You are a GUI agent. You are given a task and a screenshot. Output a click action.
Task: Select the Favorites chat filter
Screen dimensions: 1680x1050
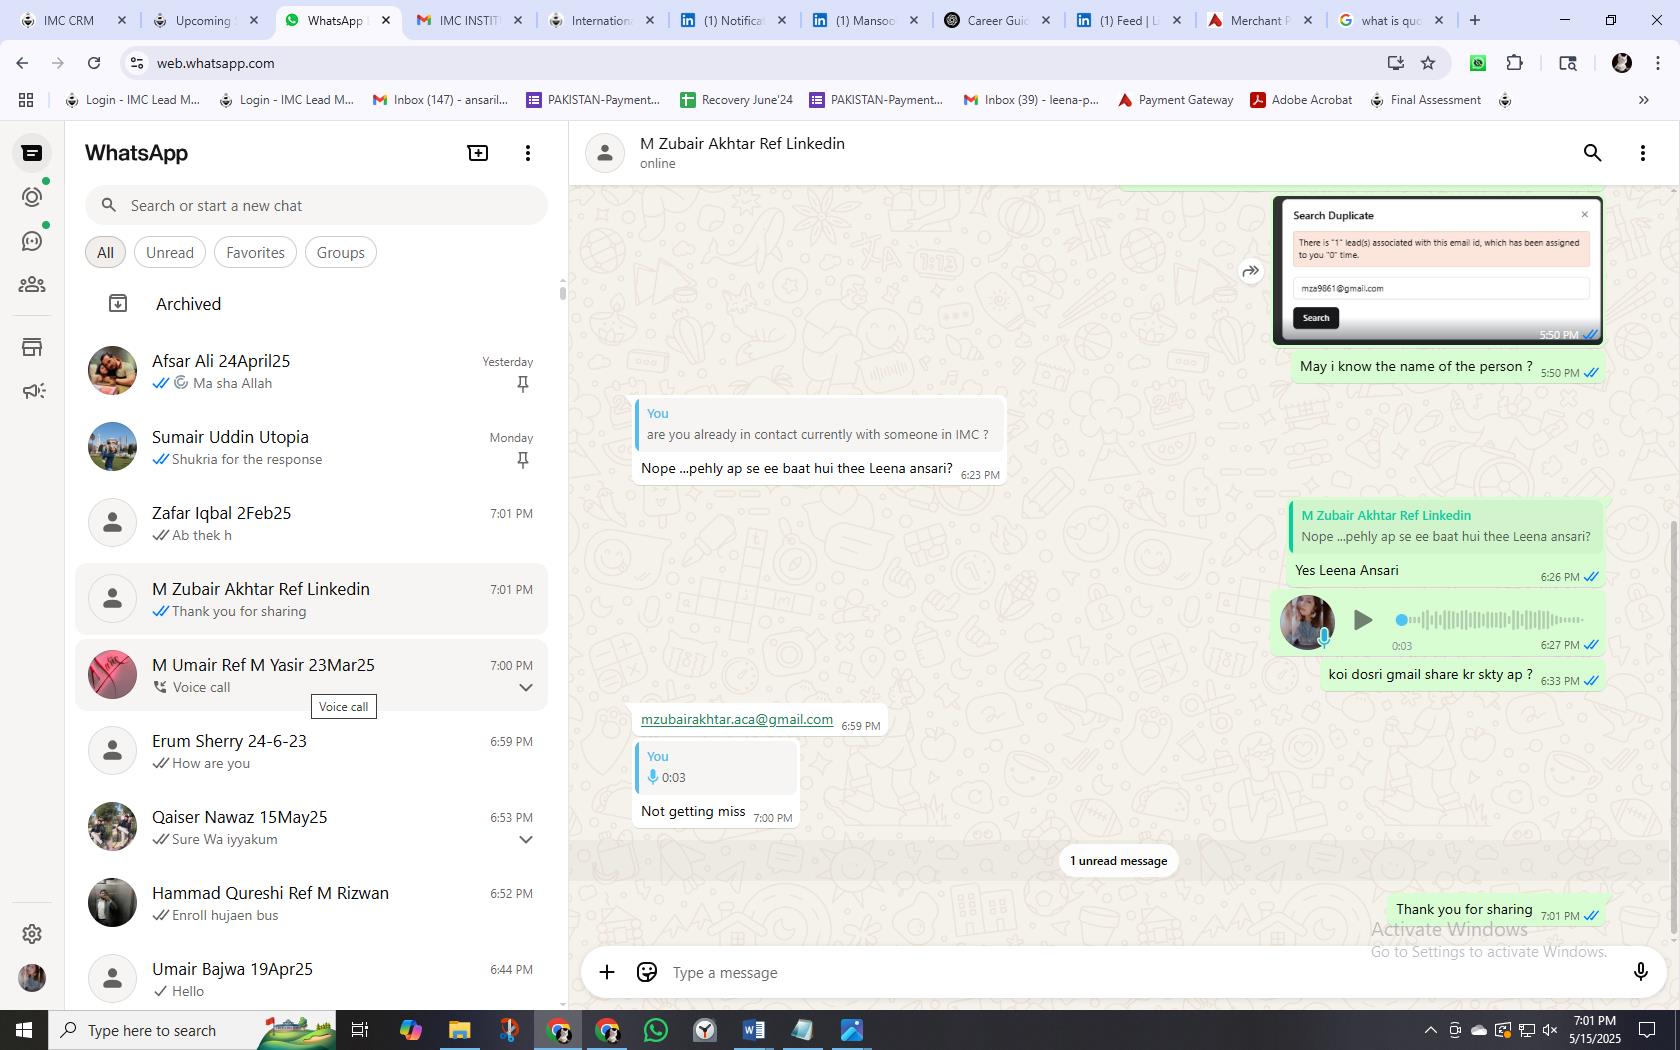255,253
